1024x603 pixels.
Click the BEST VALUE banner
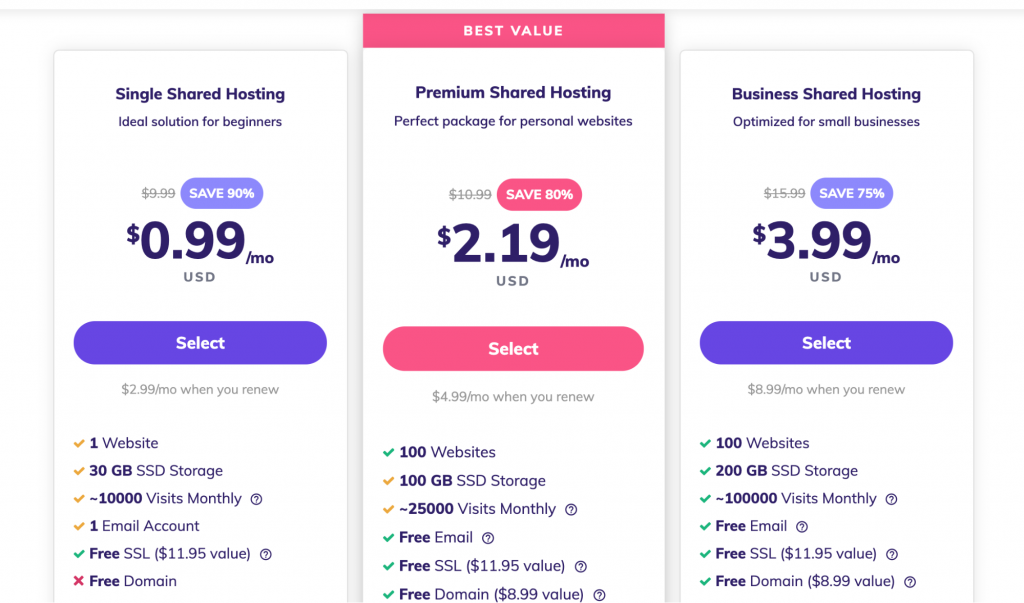pyautogui.click(x=513, y=31)
